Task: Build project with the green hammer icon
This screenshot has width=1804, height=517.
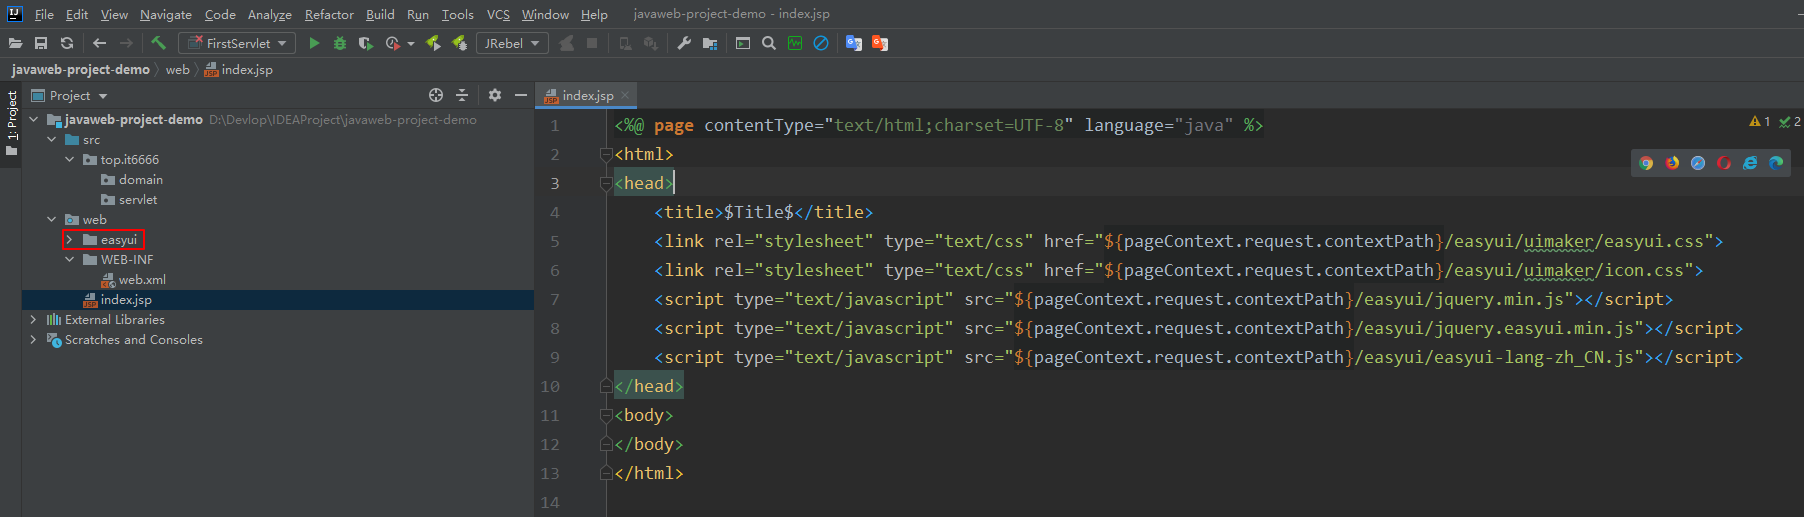Action: 158,43
